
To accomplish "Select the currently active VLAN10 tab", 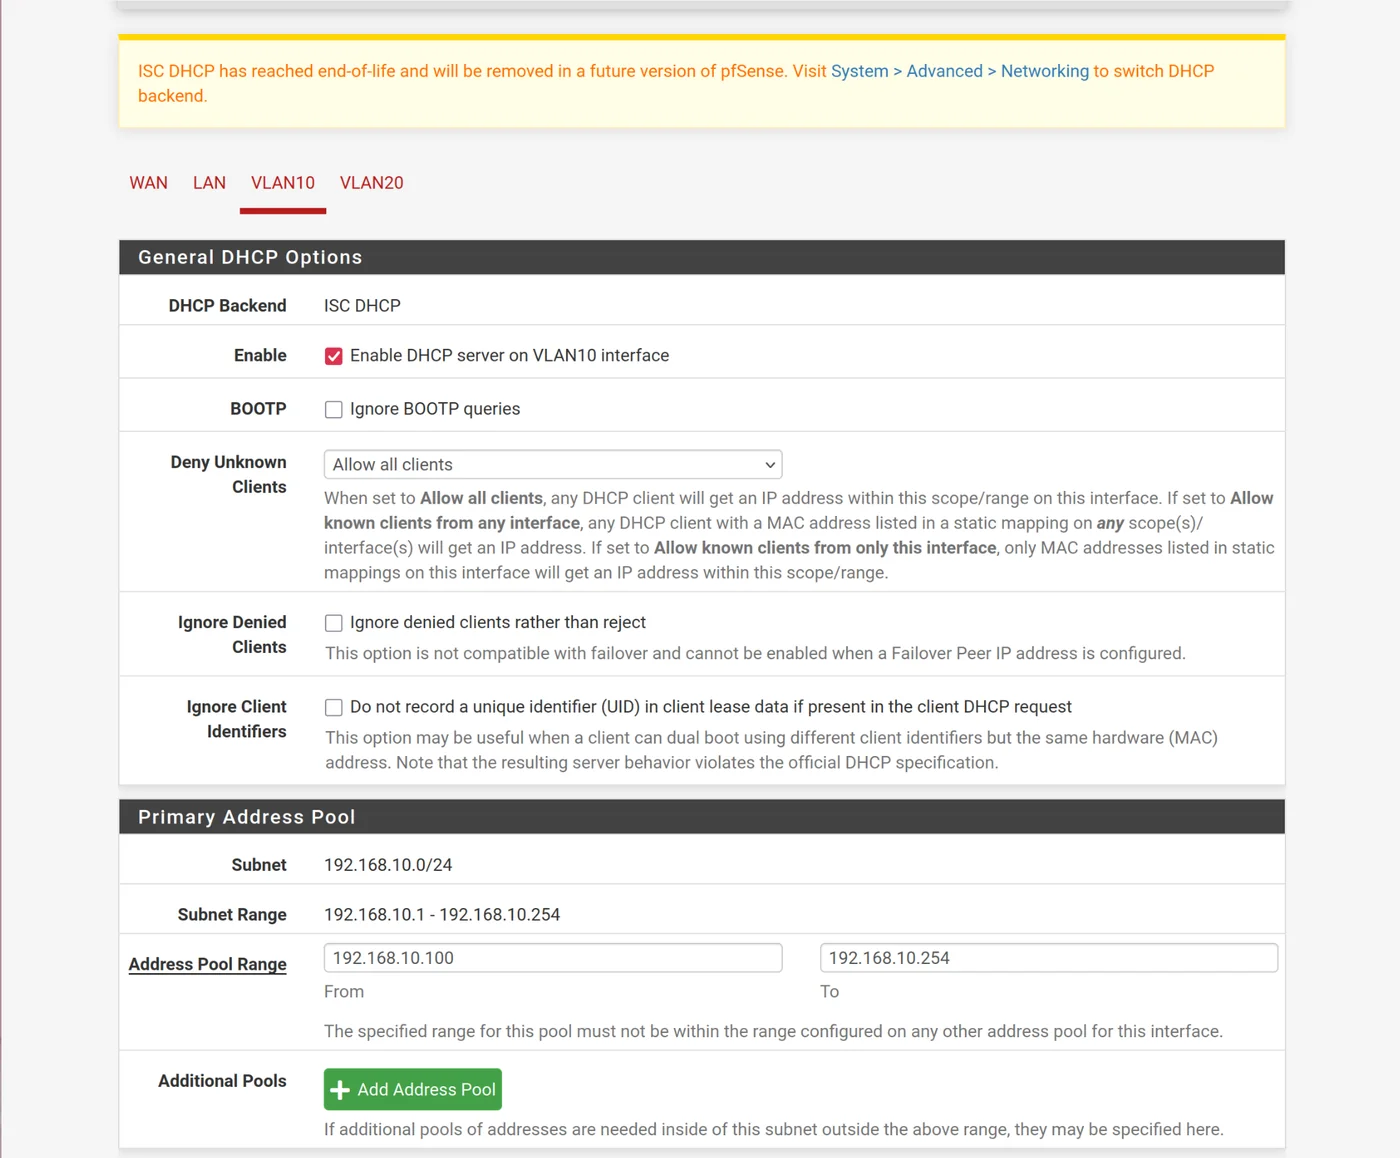I will tap(283, 183).
